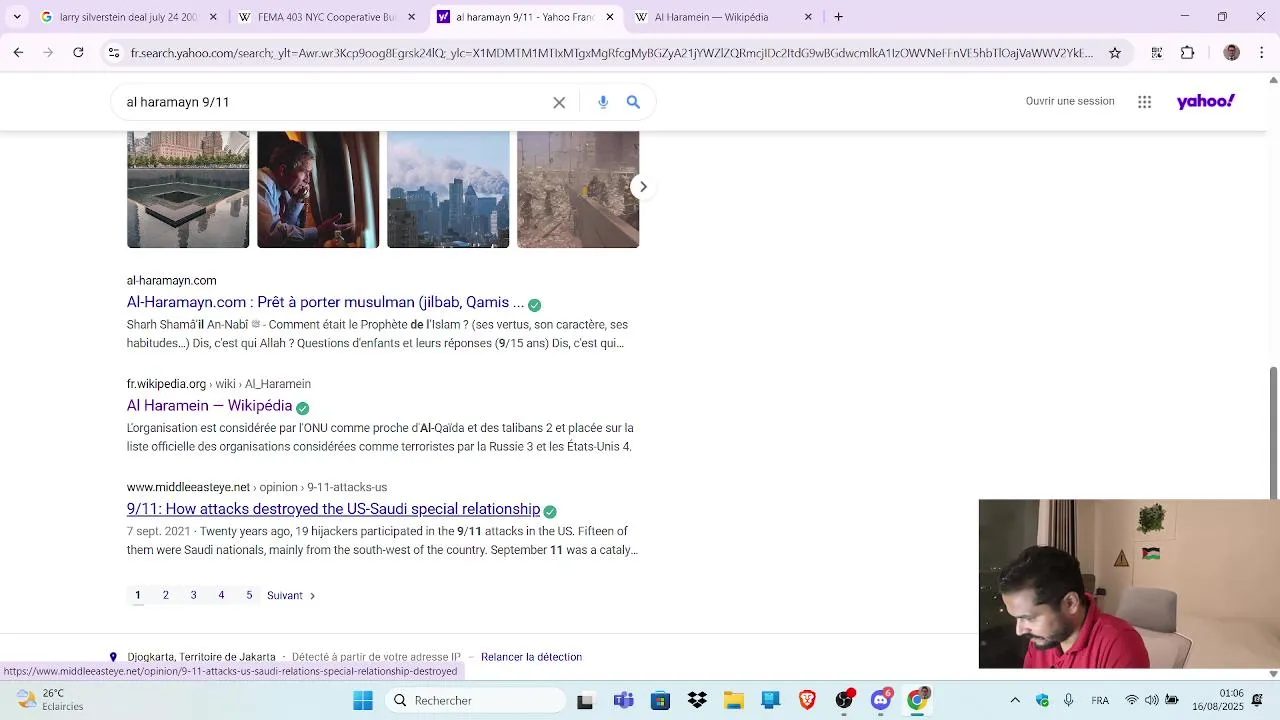Open Al-Haramayn.com Prêt à porter result
1280x720 pixels.
[x=325, y=303]
